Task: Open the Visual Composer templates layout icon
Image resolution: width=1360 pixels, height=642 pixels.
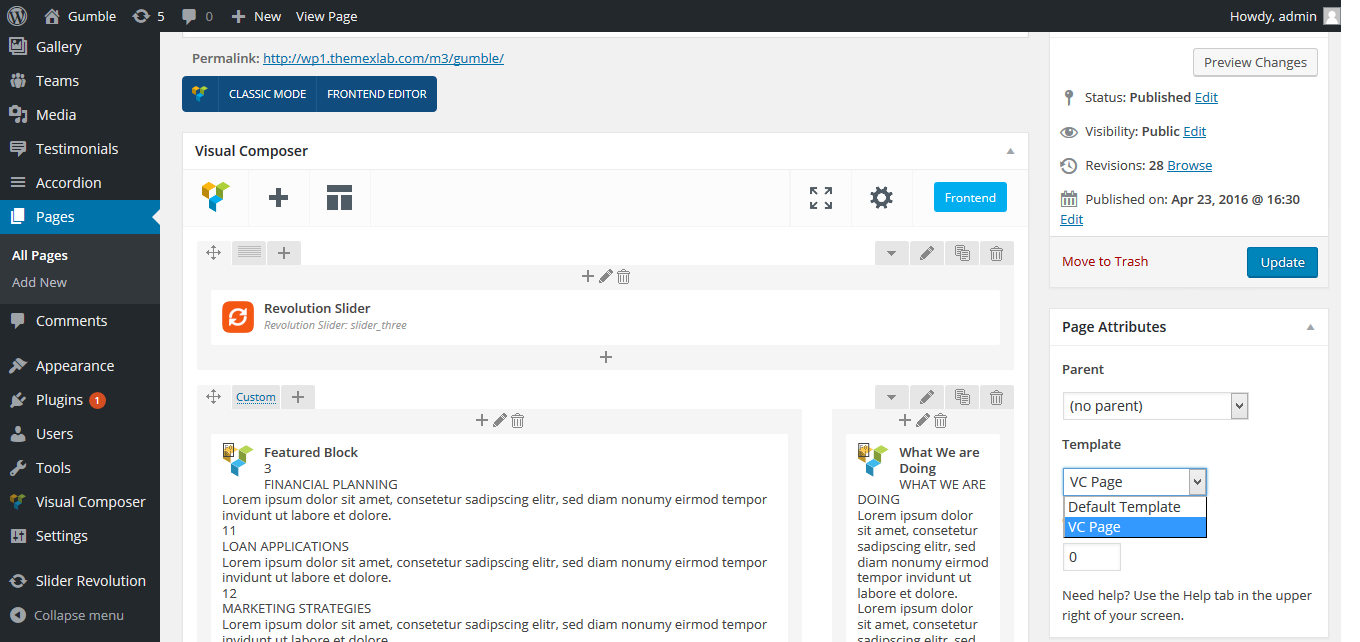Action: coord(339,198)
